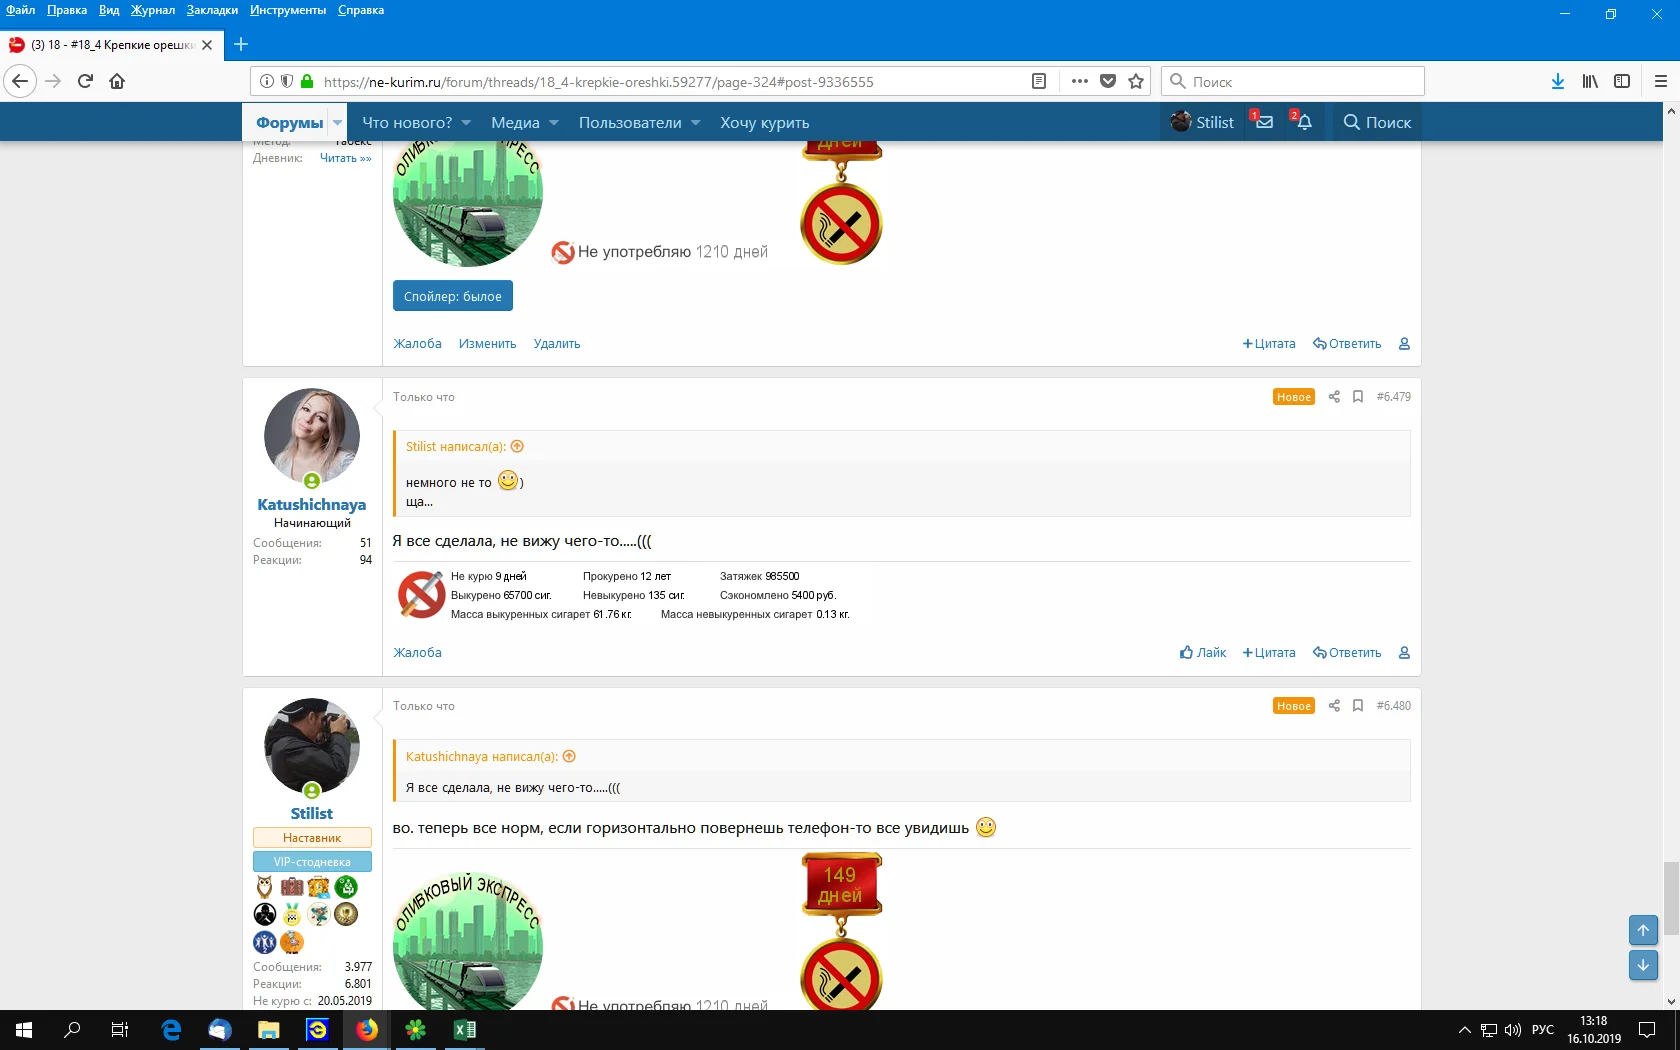The width and height of the screenshot is (1680, 1050).
Task: Expand Медиа dropdown arrow
Action: pyautogui.click(x=554, y=123)
